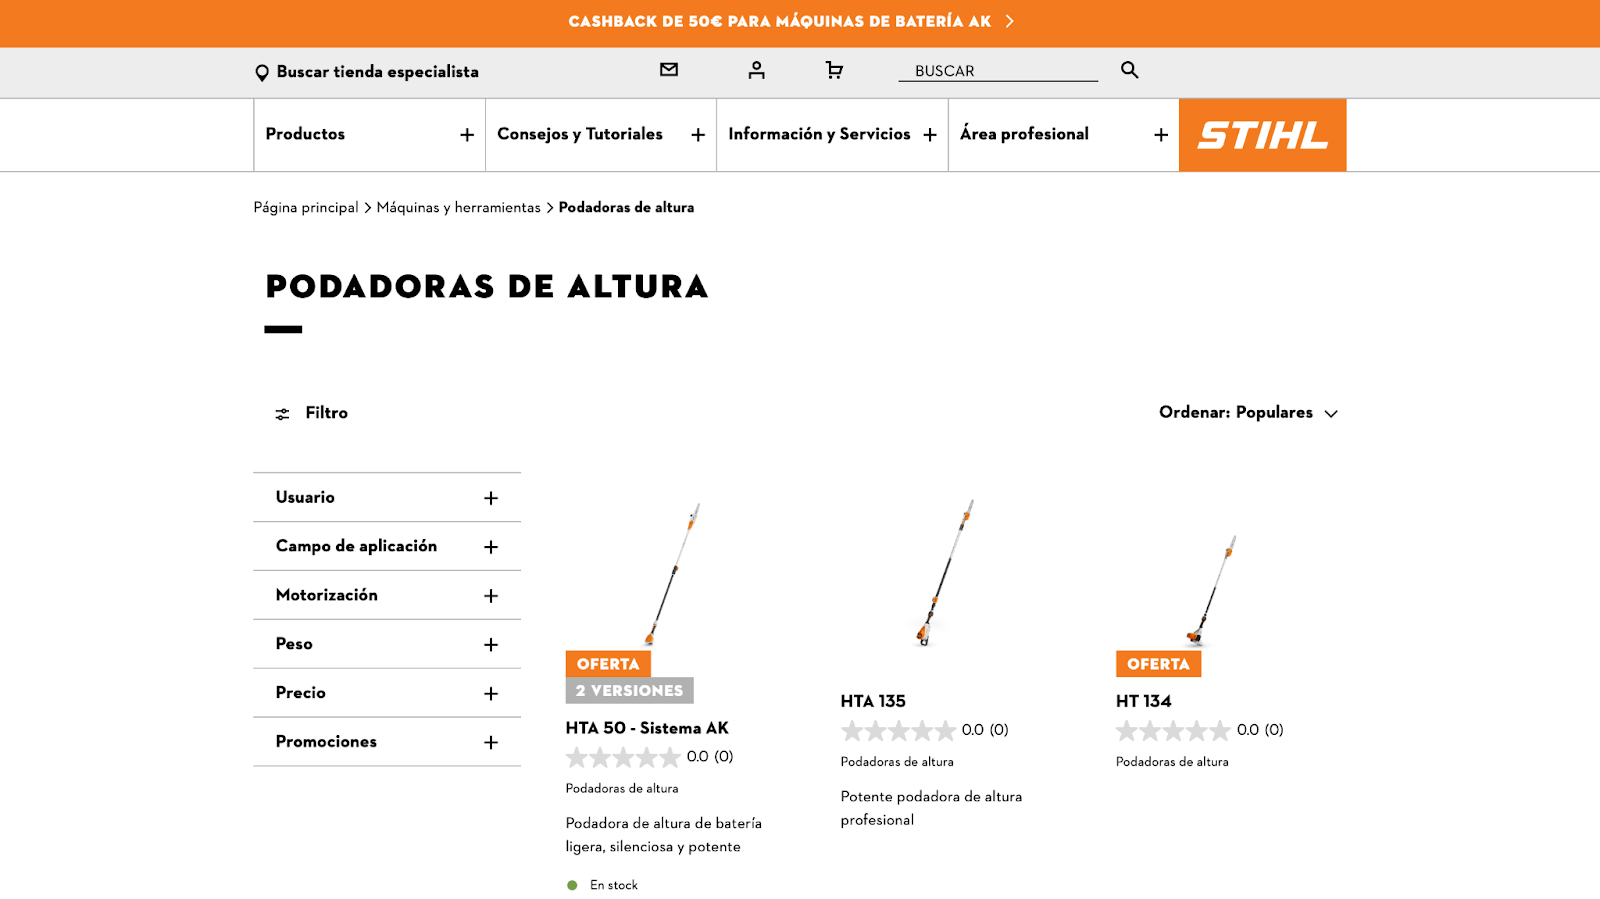This screenshot has height=899, width=1600.
Task: Expand the Campo de aplicación filter
Action: 387,546
